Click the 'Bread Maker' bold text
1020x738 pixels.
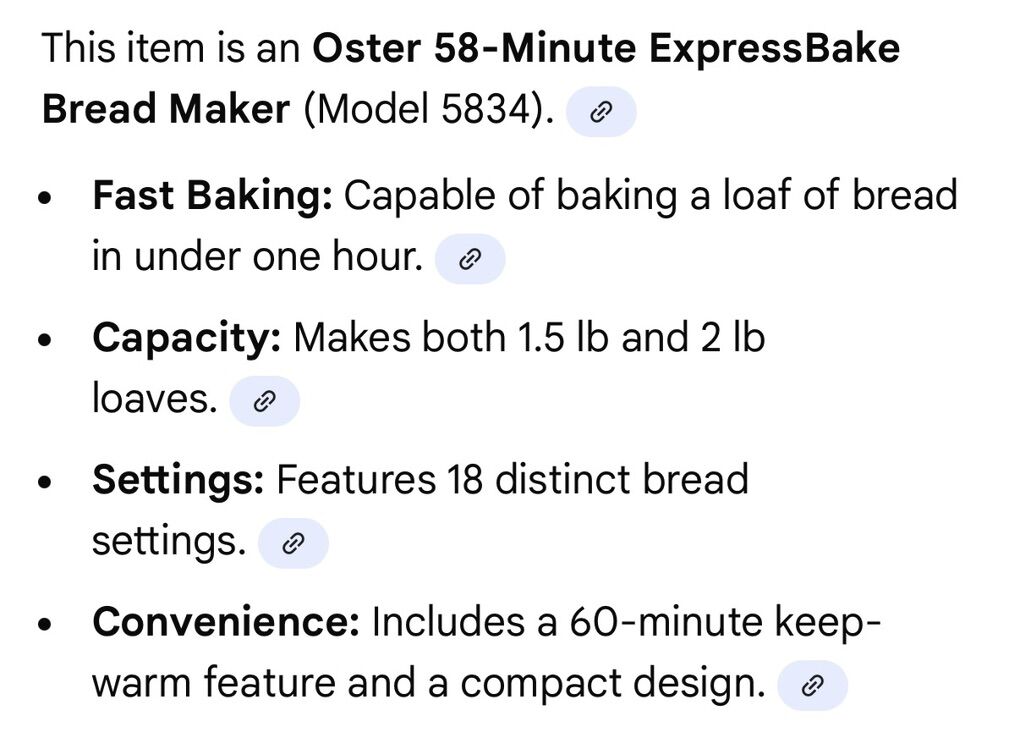166,109
